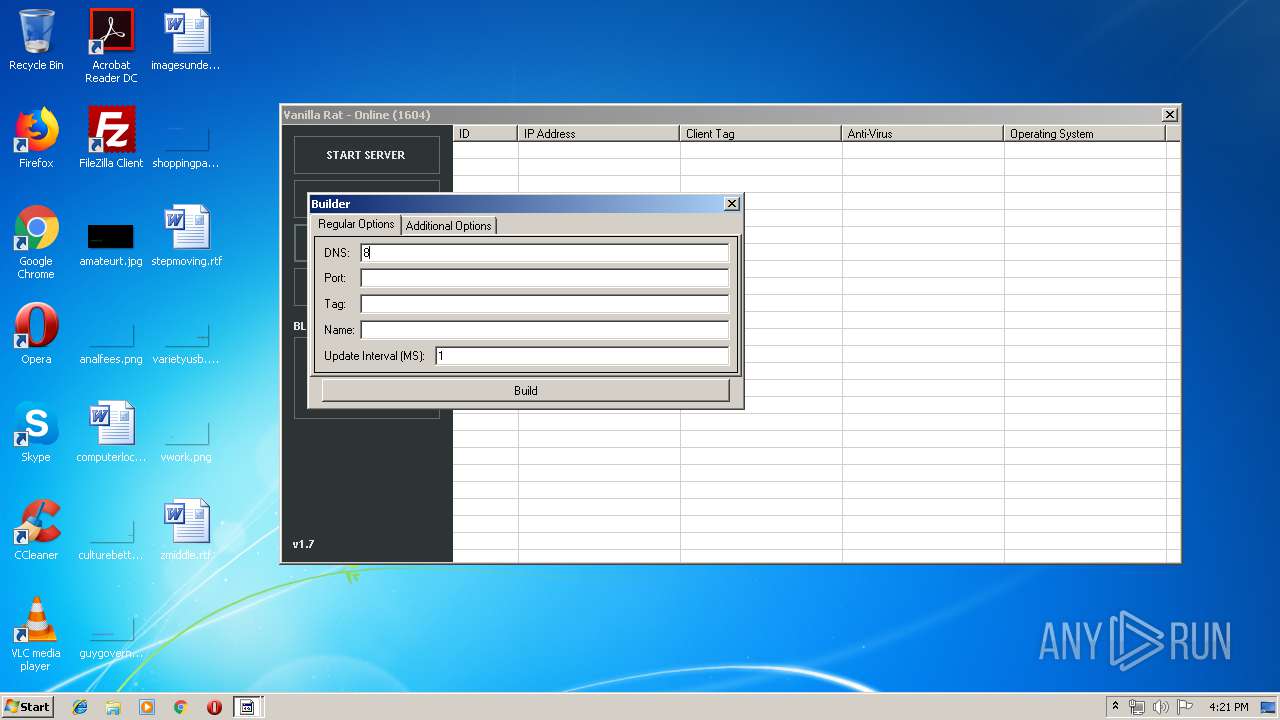The image size is (1280, 720).
Task: Click Opera icon in taskbar
Action: [214, 707]
